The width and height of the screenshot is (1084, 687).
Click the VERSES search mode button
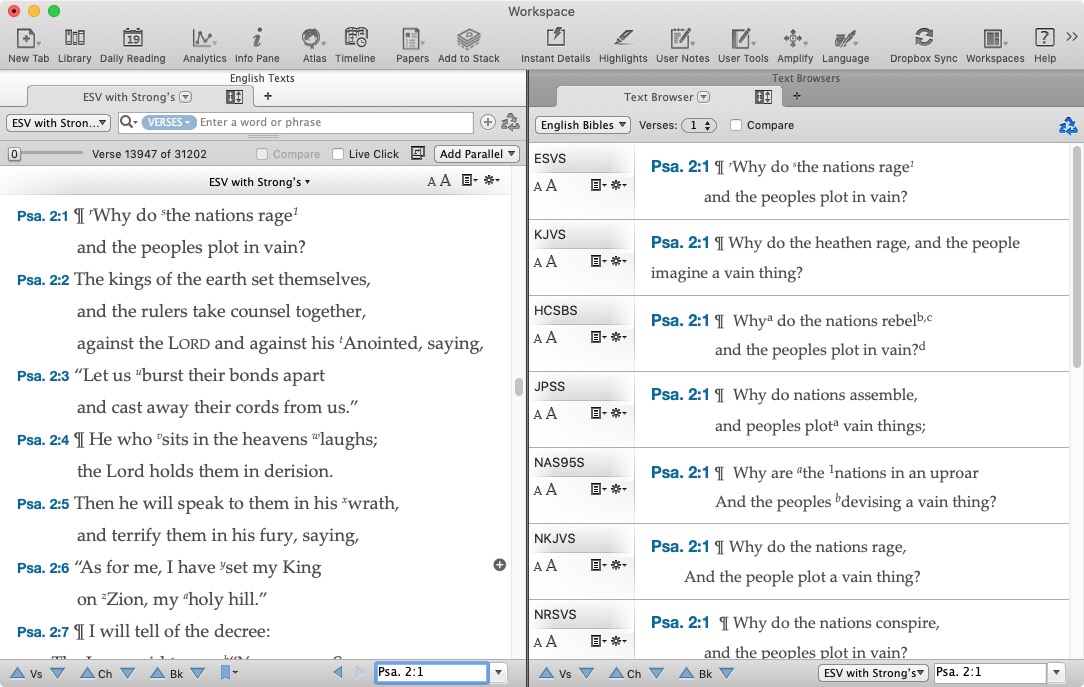point(168,123)
